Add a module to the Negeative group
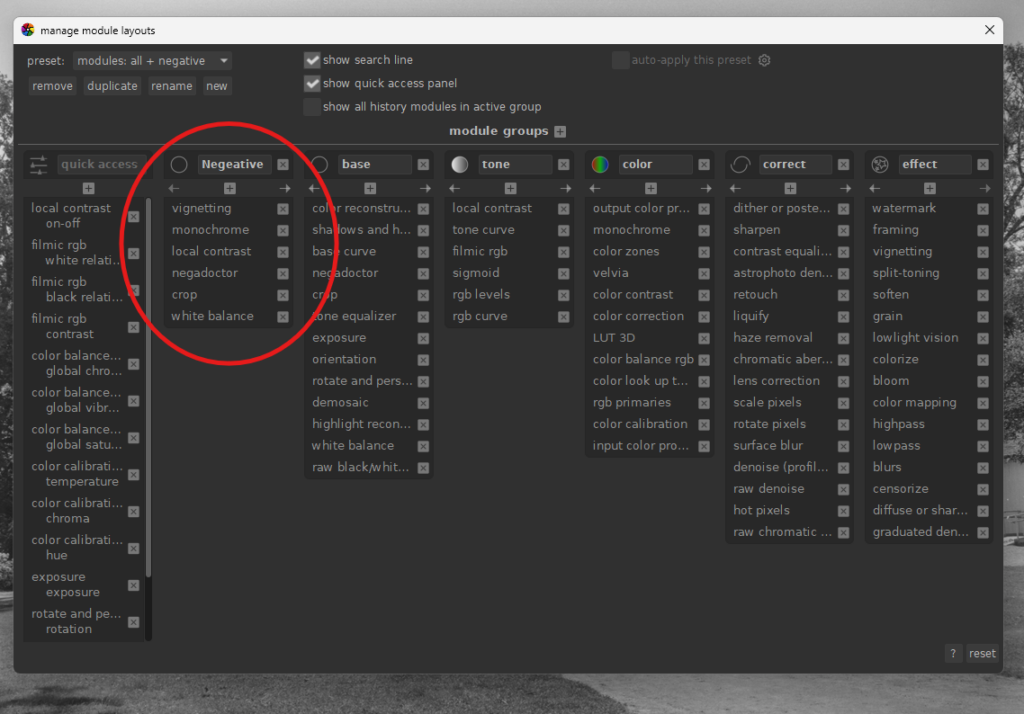This screenshot has width=1024, height=714. tap(230, 189)
